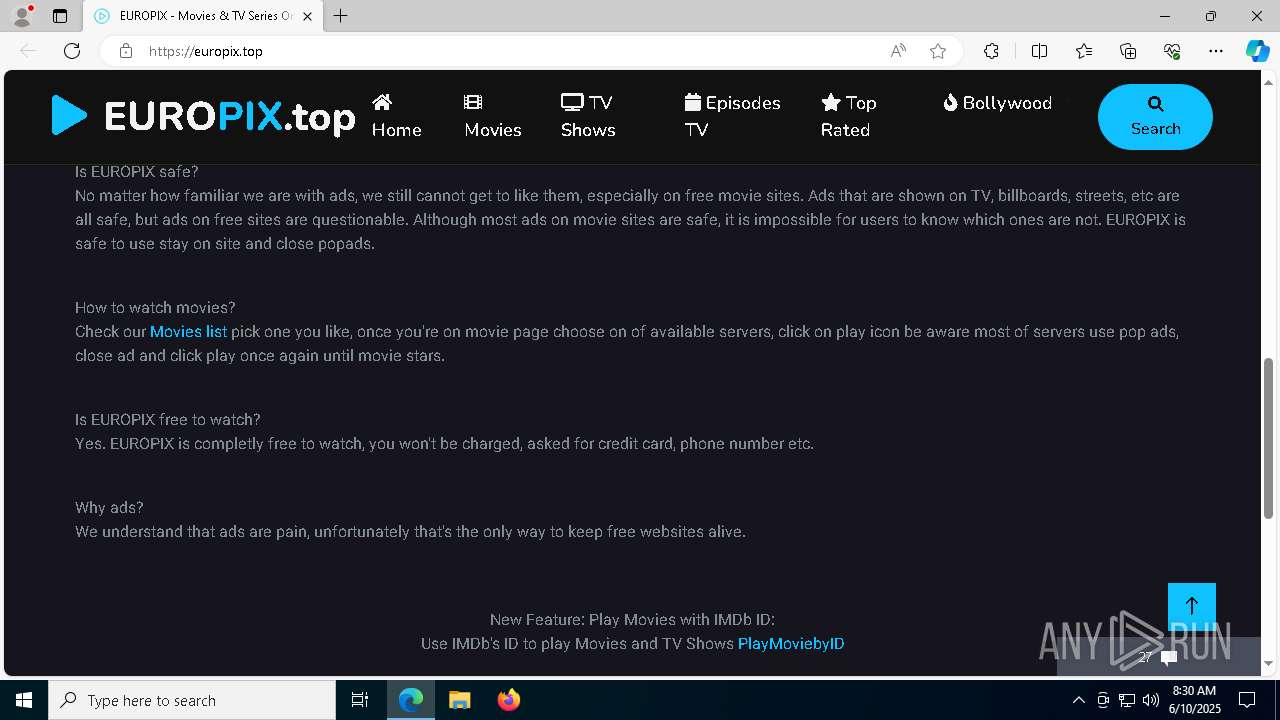
Task: Open Settings and more menu
Action: 1216,51
